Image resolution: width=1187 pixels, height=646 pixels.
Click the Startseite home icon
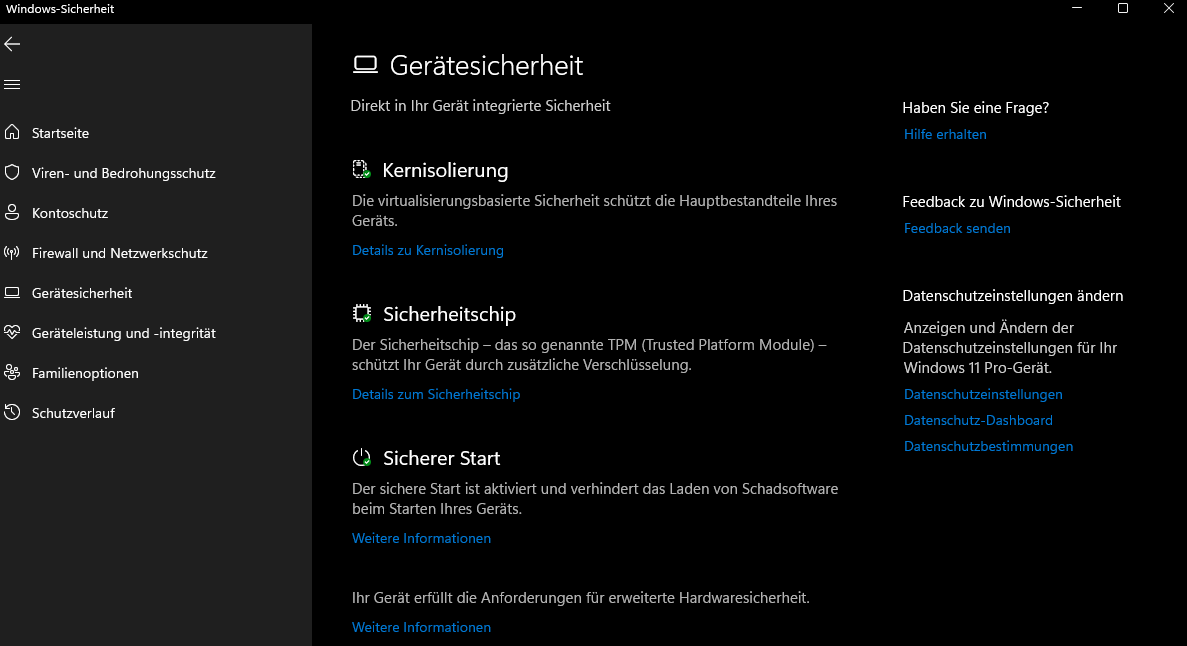12,133
